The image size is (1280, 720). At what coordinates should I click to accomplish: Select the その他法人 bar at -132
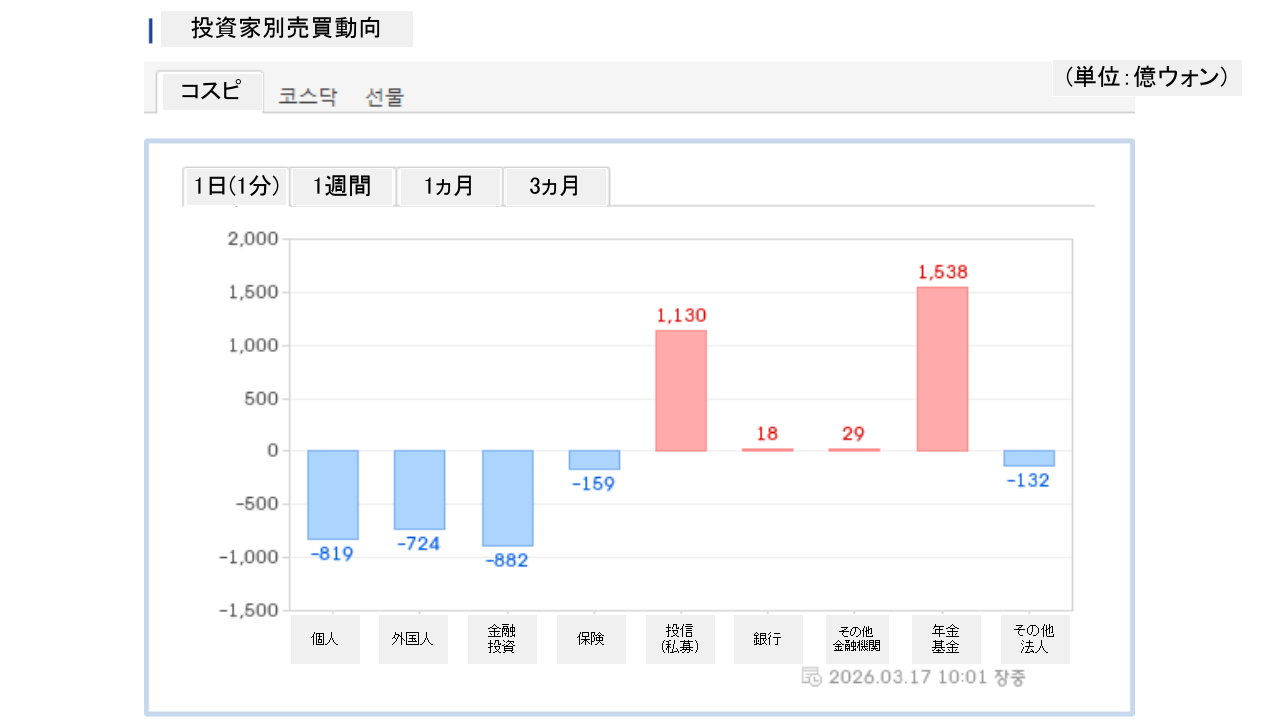point(1029,459)
